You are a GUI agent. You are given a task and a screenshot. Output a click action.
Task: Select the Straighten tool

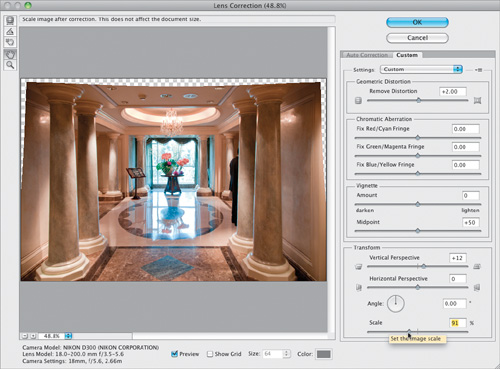click(x=10, y=31)
